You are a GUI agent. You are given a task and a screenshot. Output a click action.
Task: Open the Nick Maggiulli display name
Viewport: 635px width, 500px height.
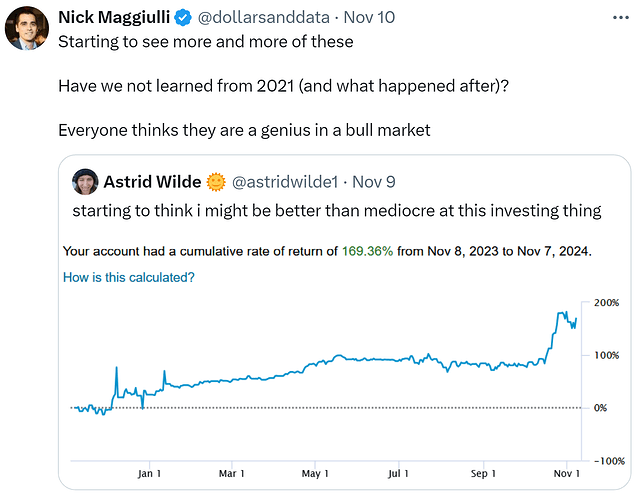click(114, 17)
